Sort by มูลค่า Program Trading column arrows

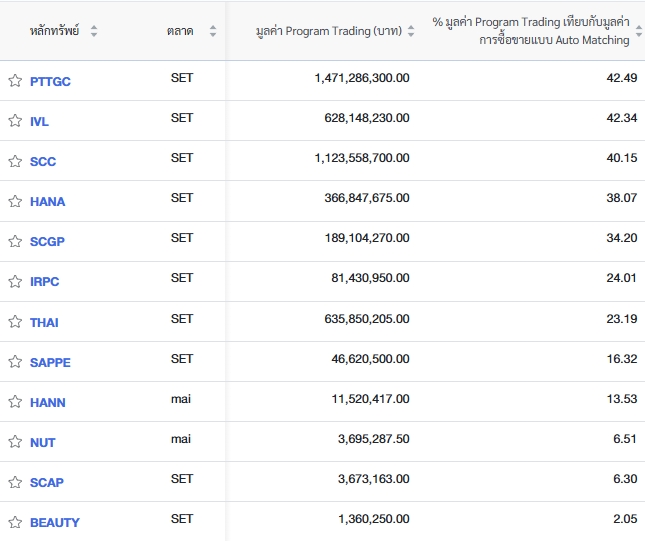click(411, 31)
